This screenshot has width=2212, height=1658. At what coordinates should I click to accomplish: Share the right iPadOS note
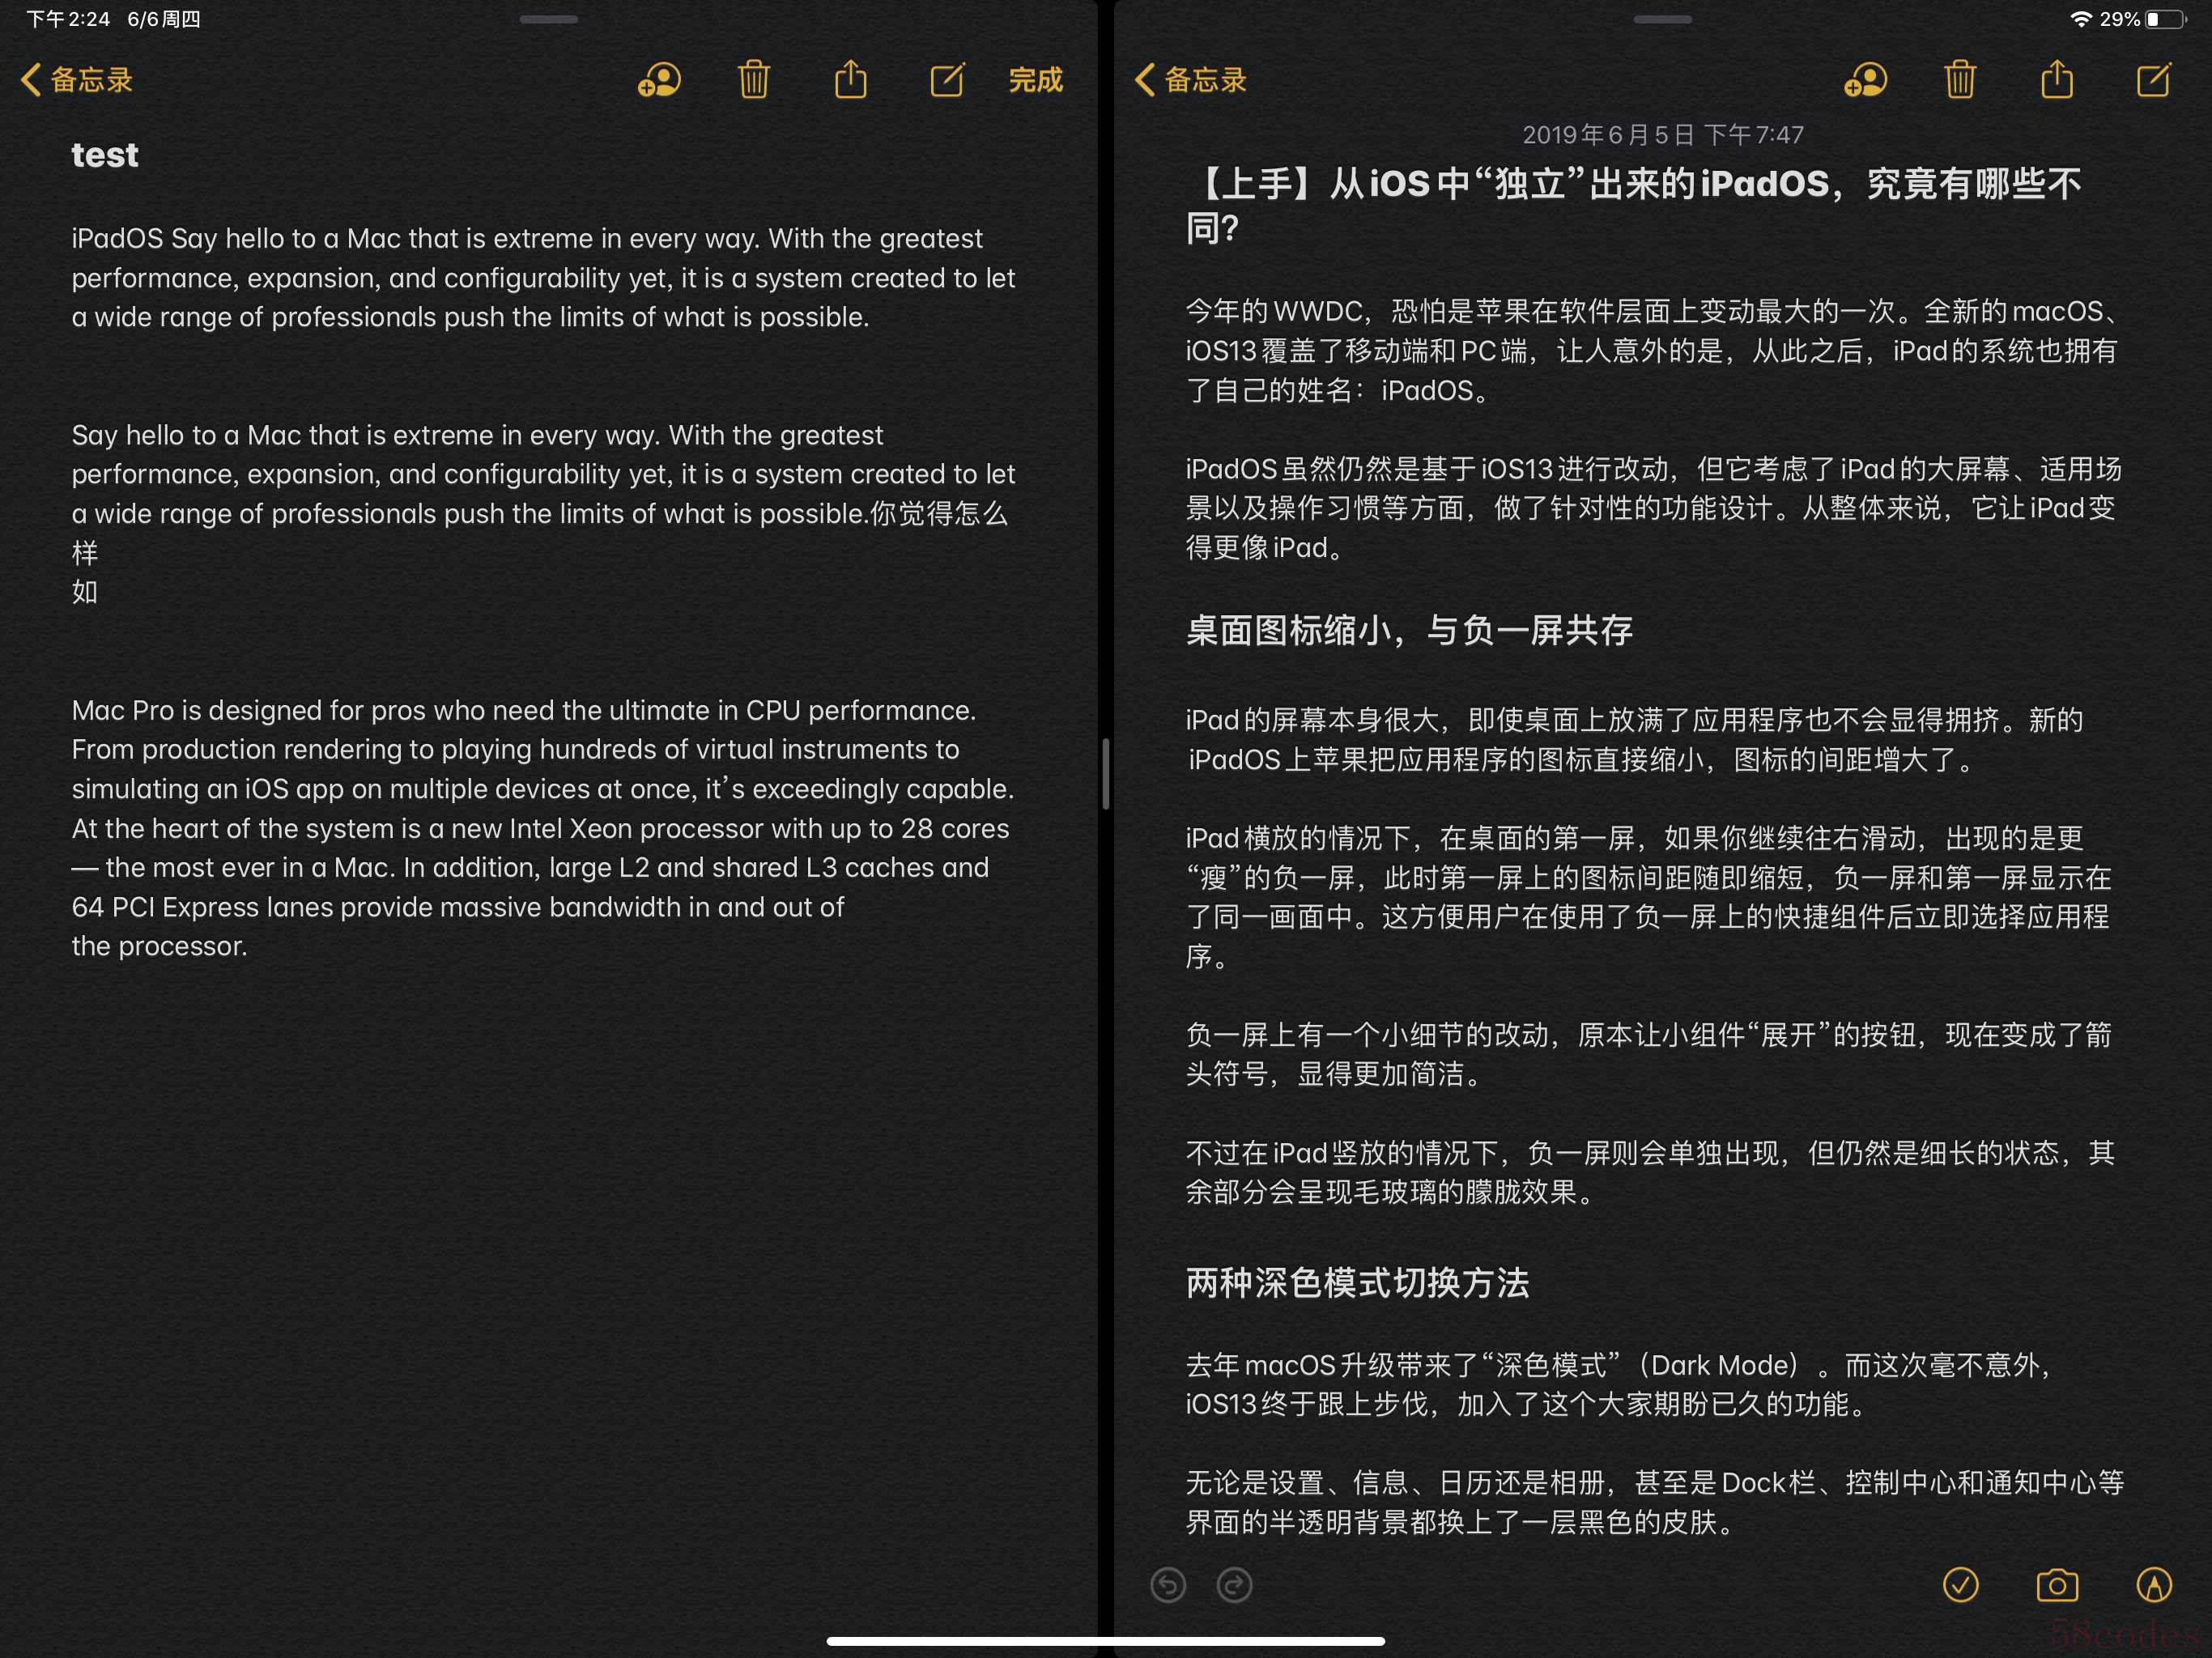click(x=2057, y=78)
